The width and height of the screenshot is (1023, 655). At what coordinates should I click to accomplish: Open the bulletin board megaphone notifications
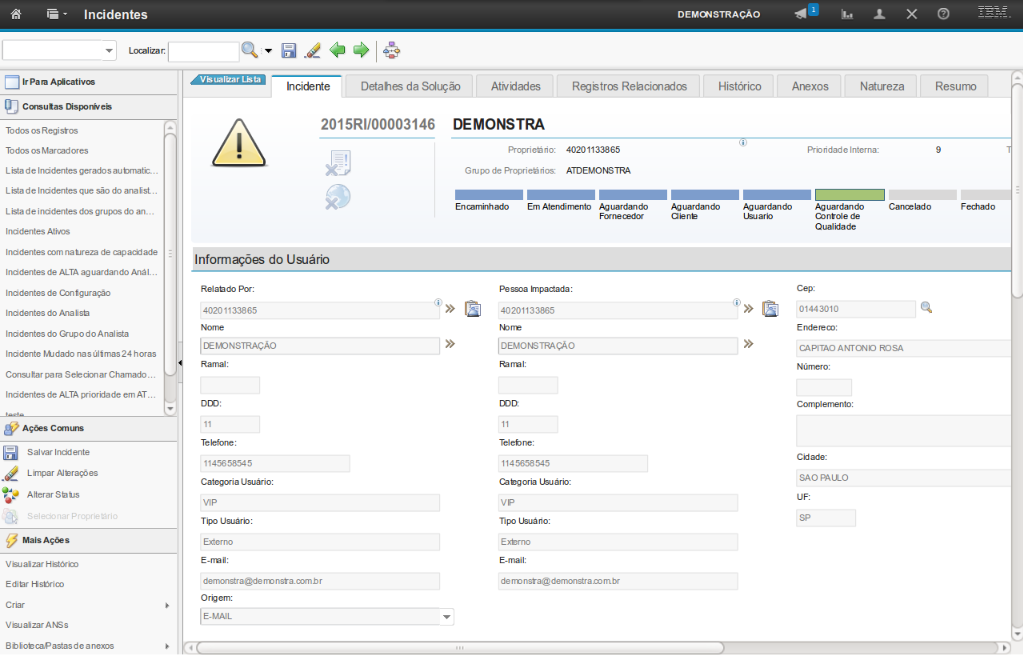801,14
